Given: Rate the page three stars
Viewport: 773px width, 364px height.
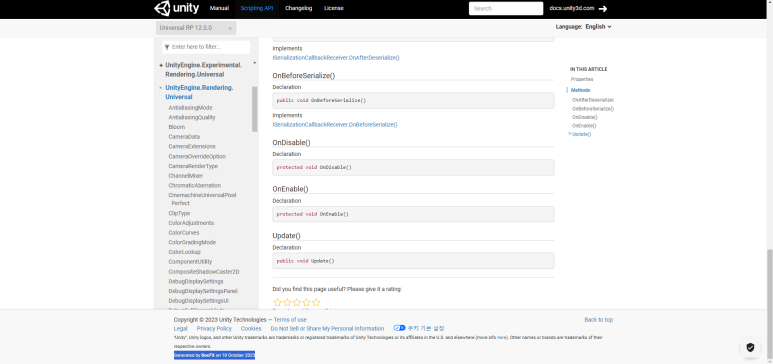Looking at the screenshot, I should click(297, 302).
